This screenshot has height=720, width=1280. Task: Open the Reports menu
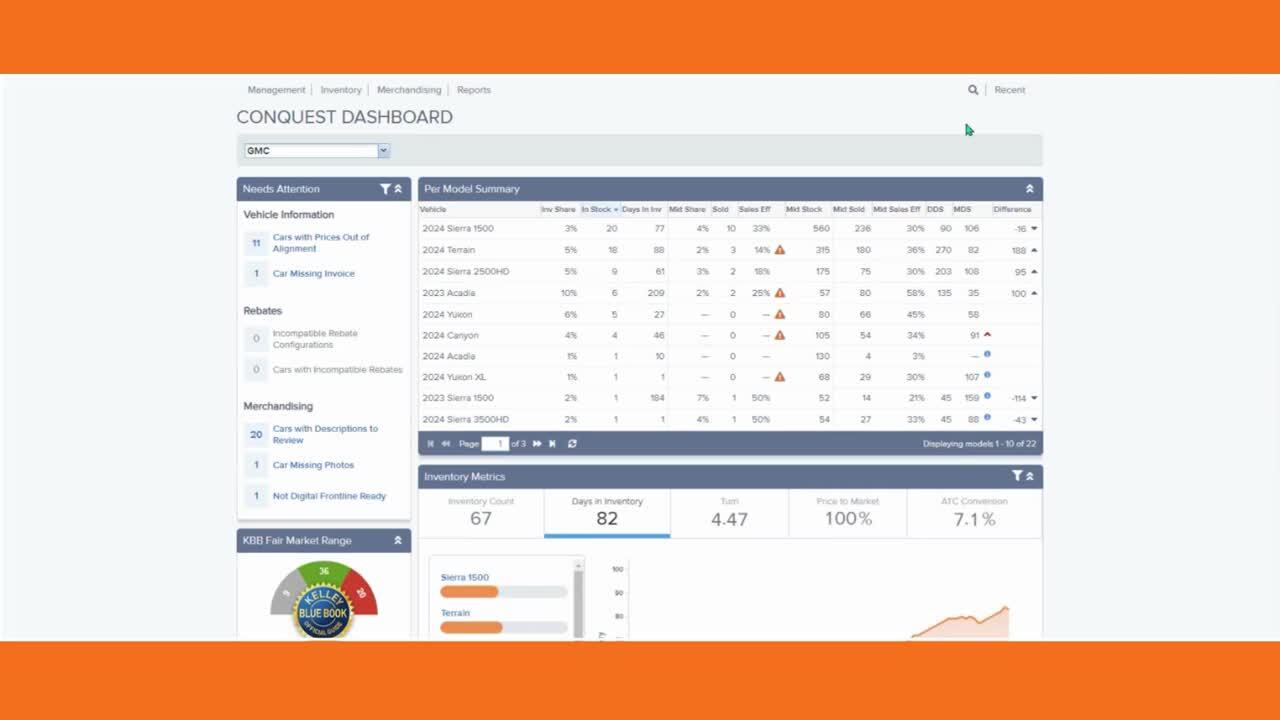pyautogui.click(x=474, y=90)
